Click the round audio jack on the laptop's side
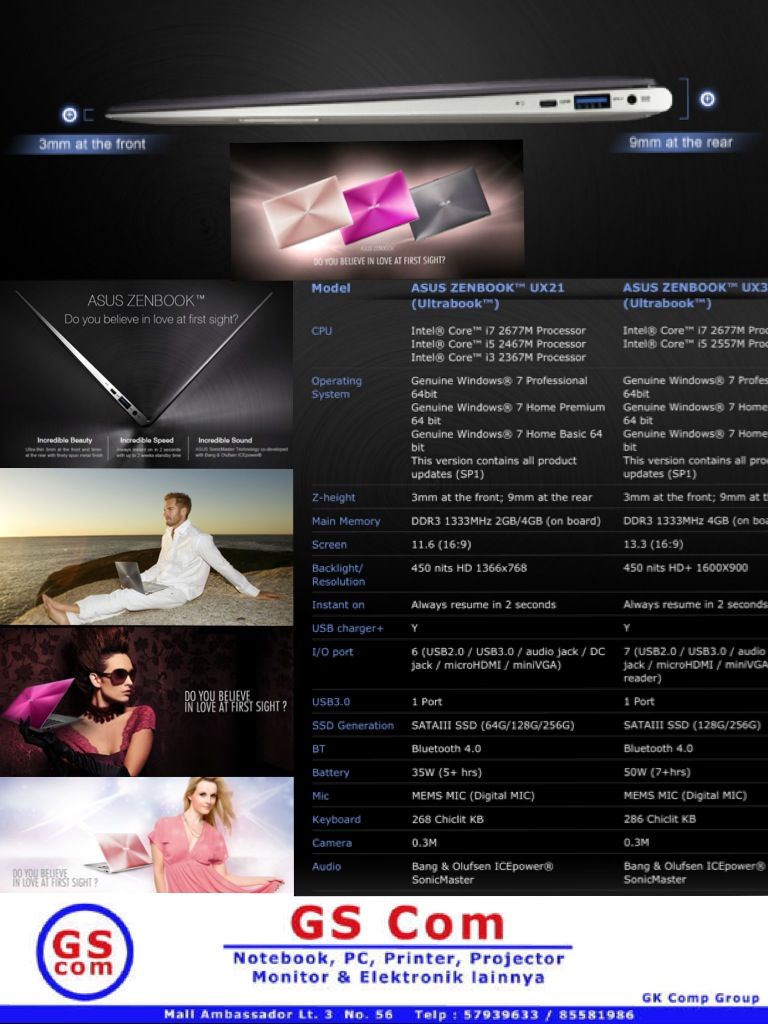 tap(632, 100)
